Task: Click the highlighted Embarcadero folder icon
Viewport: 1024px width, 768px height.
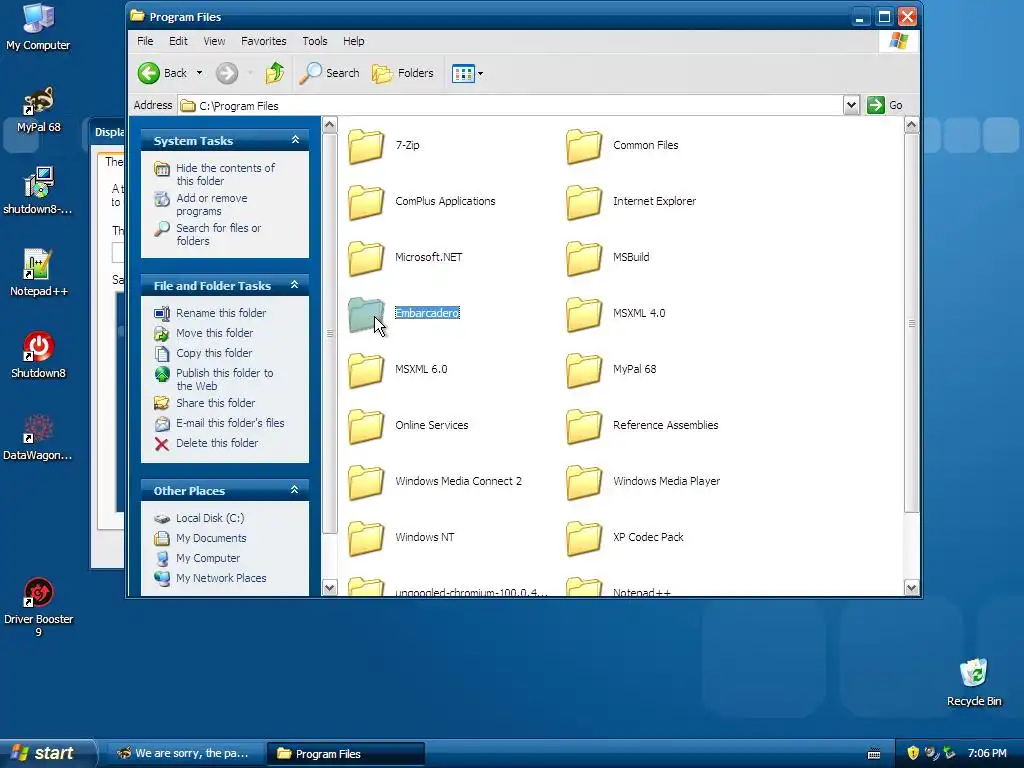Action: coord(366,314)
